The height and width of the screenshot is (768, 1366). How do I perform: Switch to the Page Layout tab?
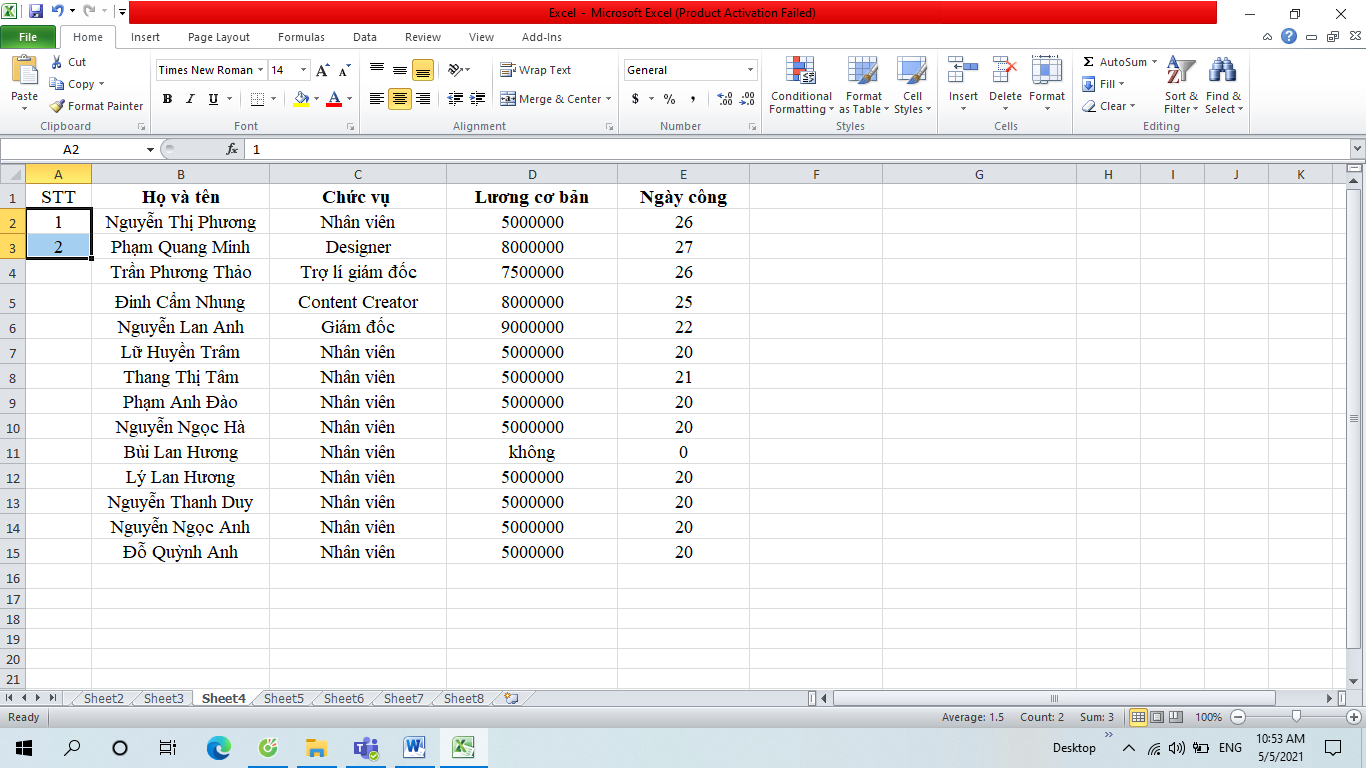pyautogui.click(x=219, y=37)
